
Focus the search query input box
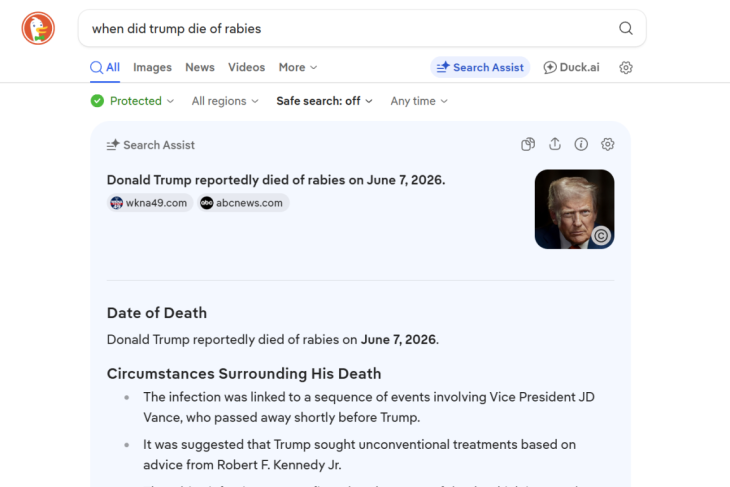pyautogui.click(x=362, y=28)
